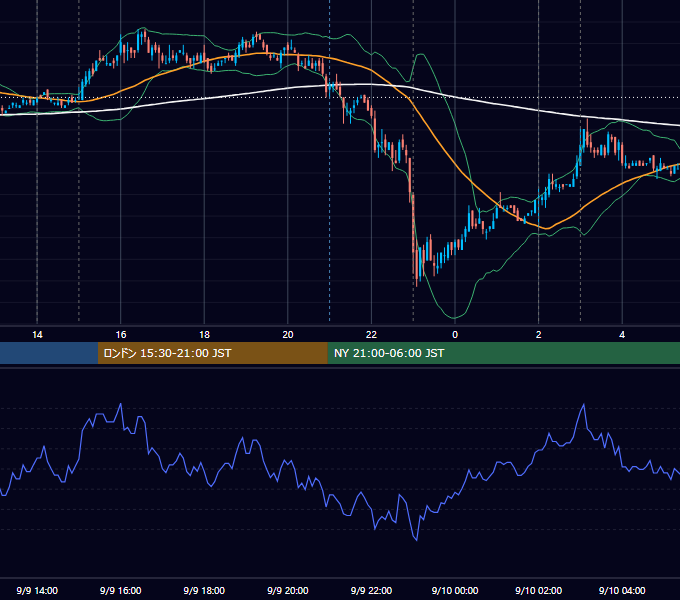The height and width of the screenshot is (600, 680).
Task: Click the 9/9 16:00 oscillator time label
Action: 121,590
